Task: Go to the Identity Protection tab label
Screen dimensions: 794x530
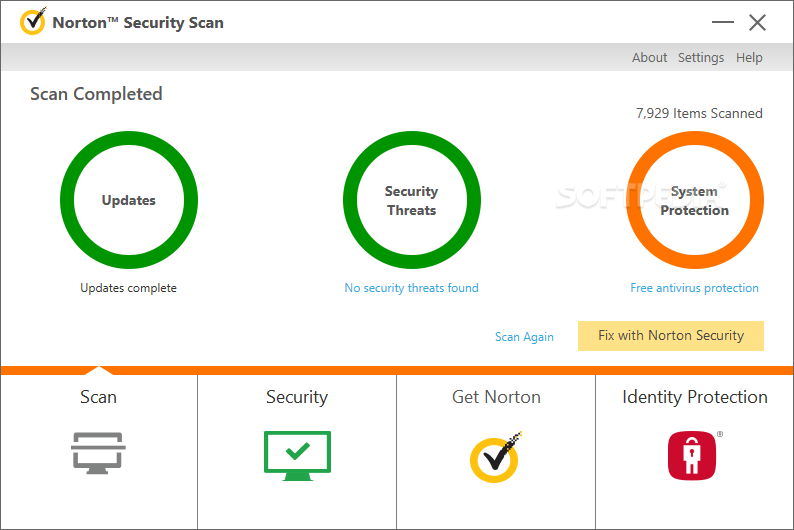Action: (694, 397)
